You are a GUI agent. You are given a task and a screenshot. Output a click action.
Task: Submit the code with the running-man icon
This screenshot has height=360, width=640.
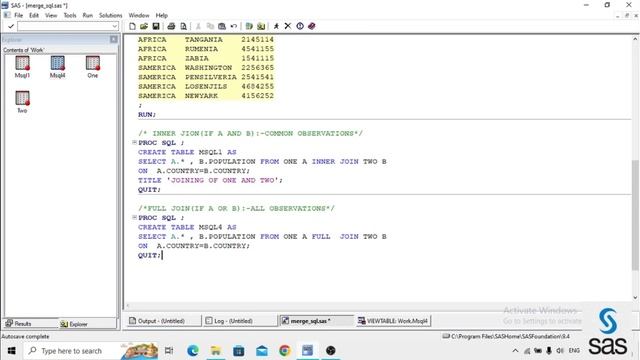[x=276, y=26]
